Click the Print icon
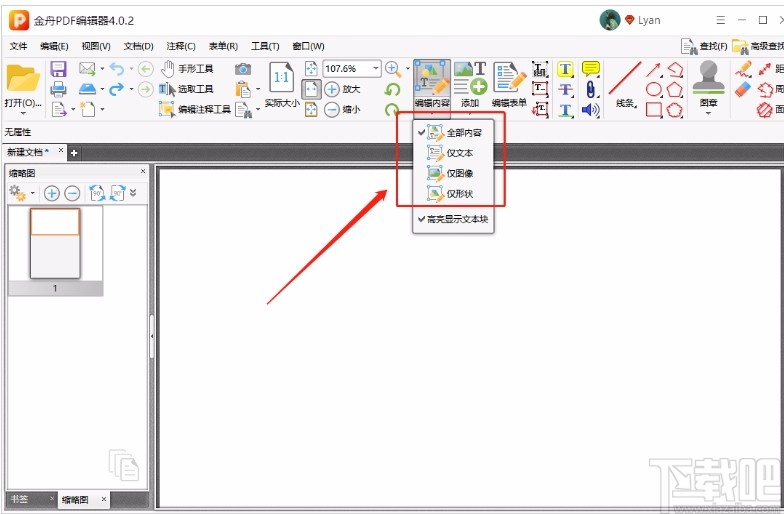Image resolution: width=784 pixels, height=514 pixels. [58, 89]
